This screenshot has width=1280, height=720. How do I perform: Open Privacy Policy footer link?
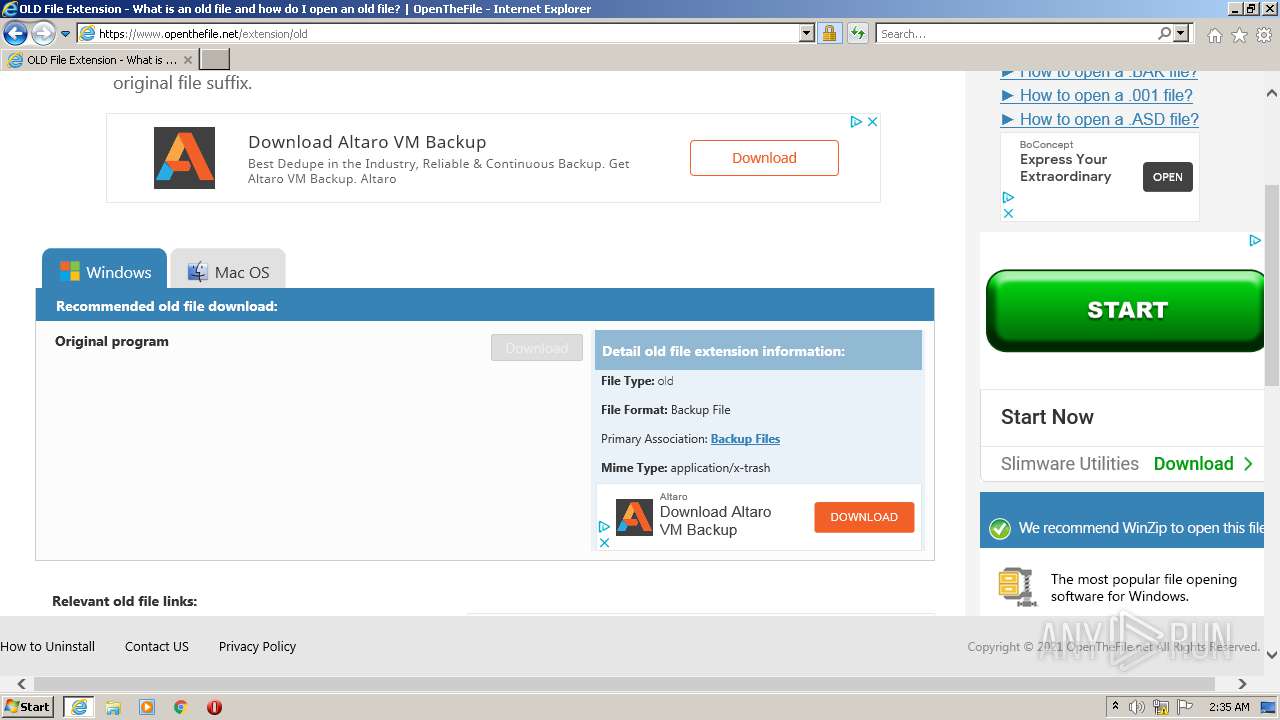[257, 646]
